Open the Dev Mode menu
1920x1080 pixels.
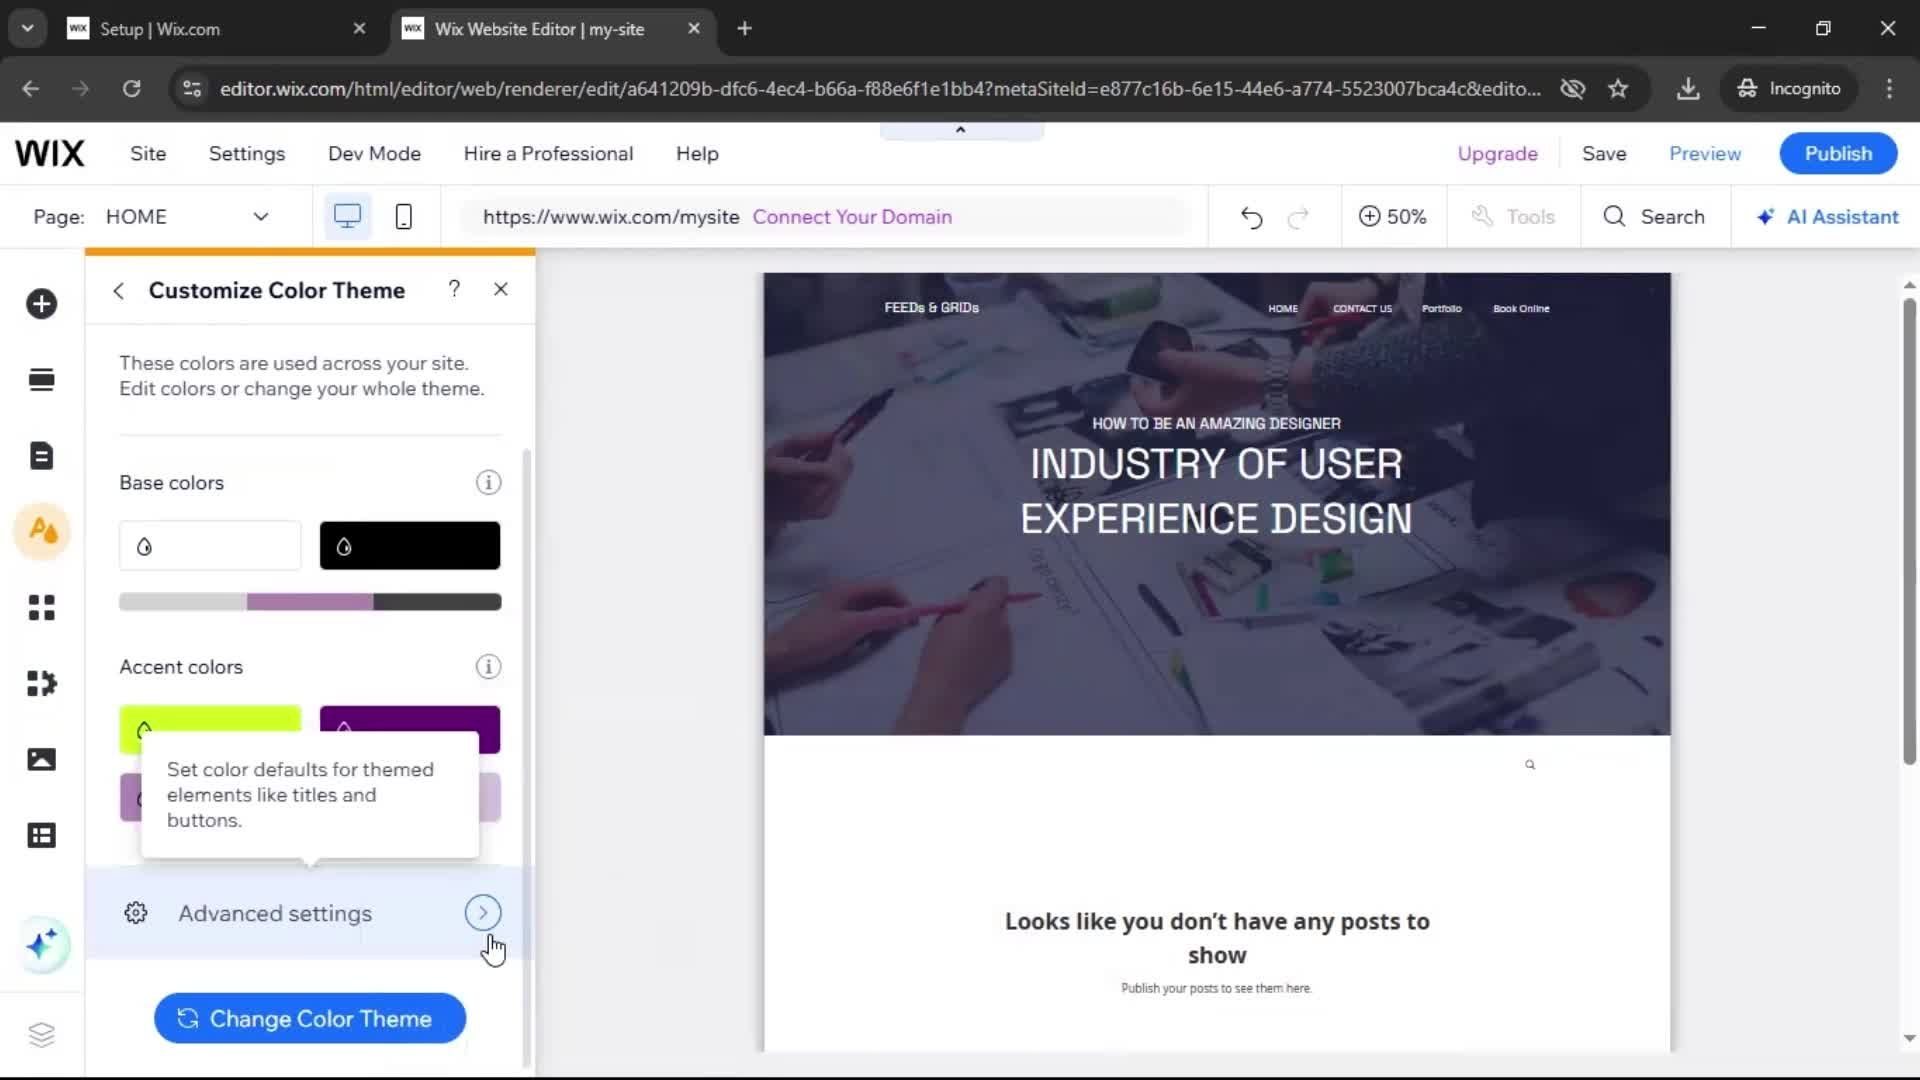[x=374, y=154]
